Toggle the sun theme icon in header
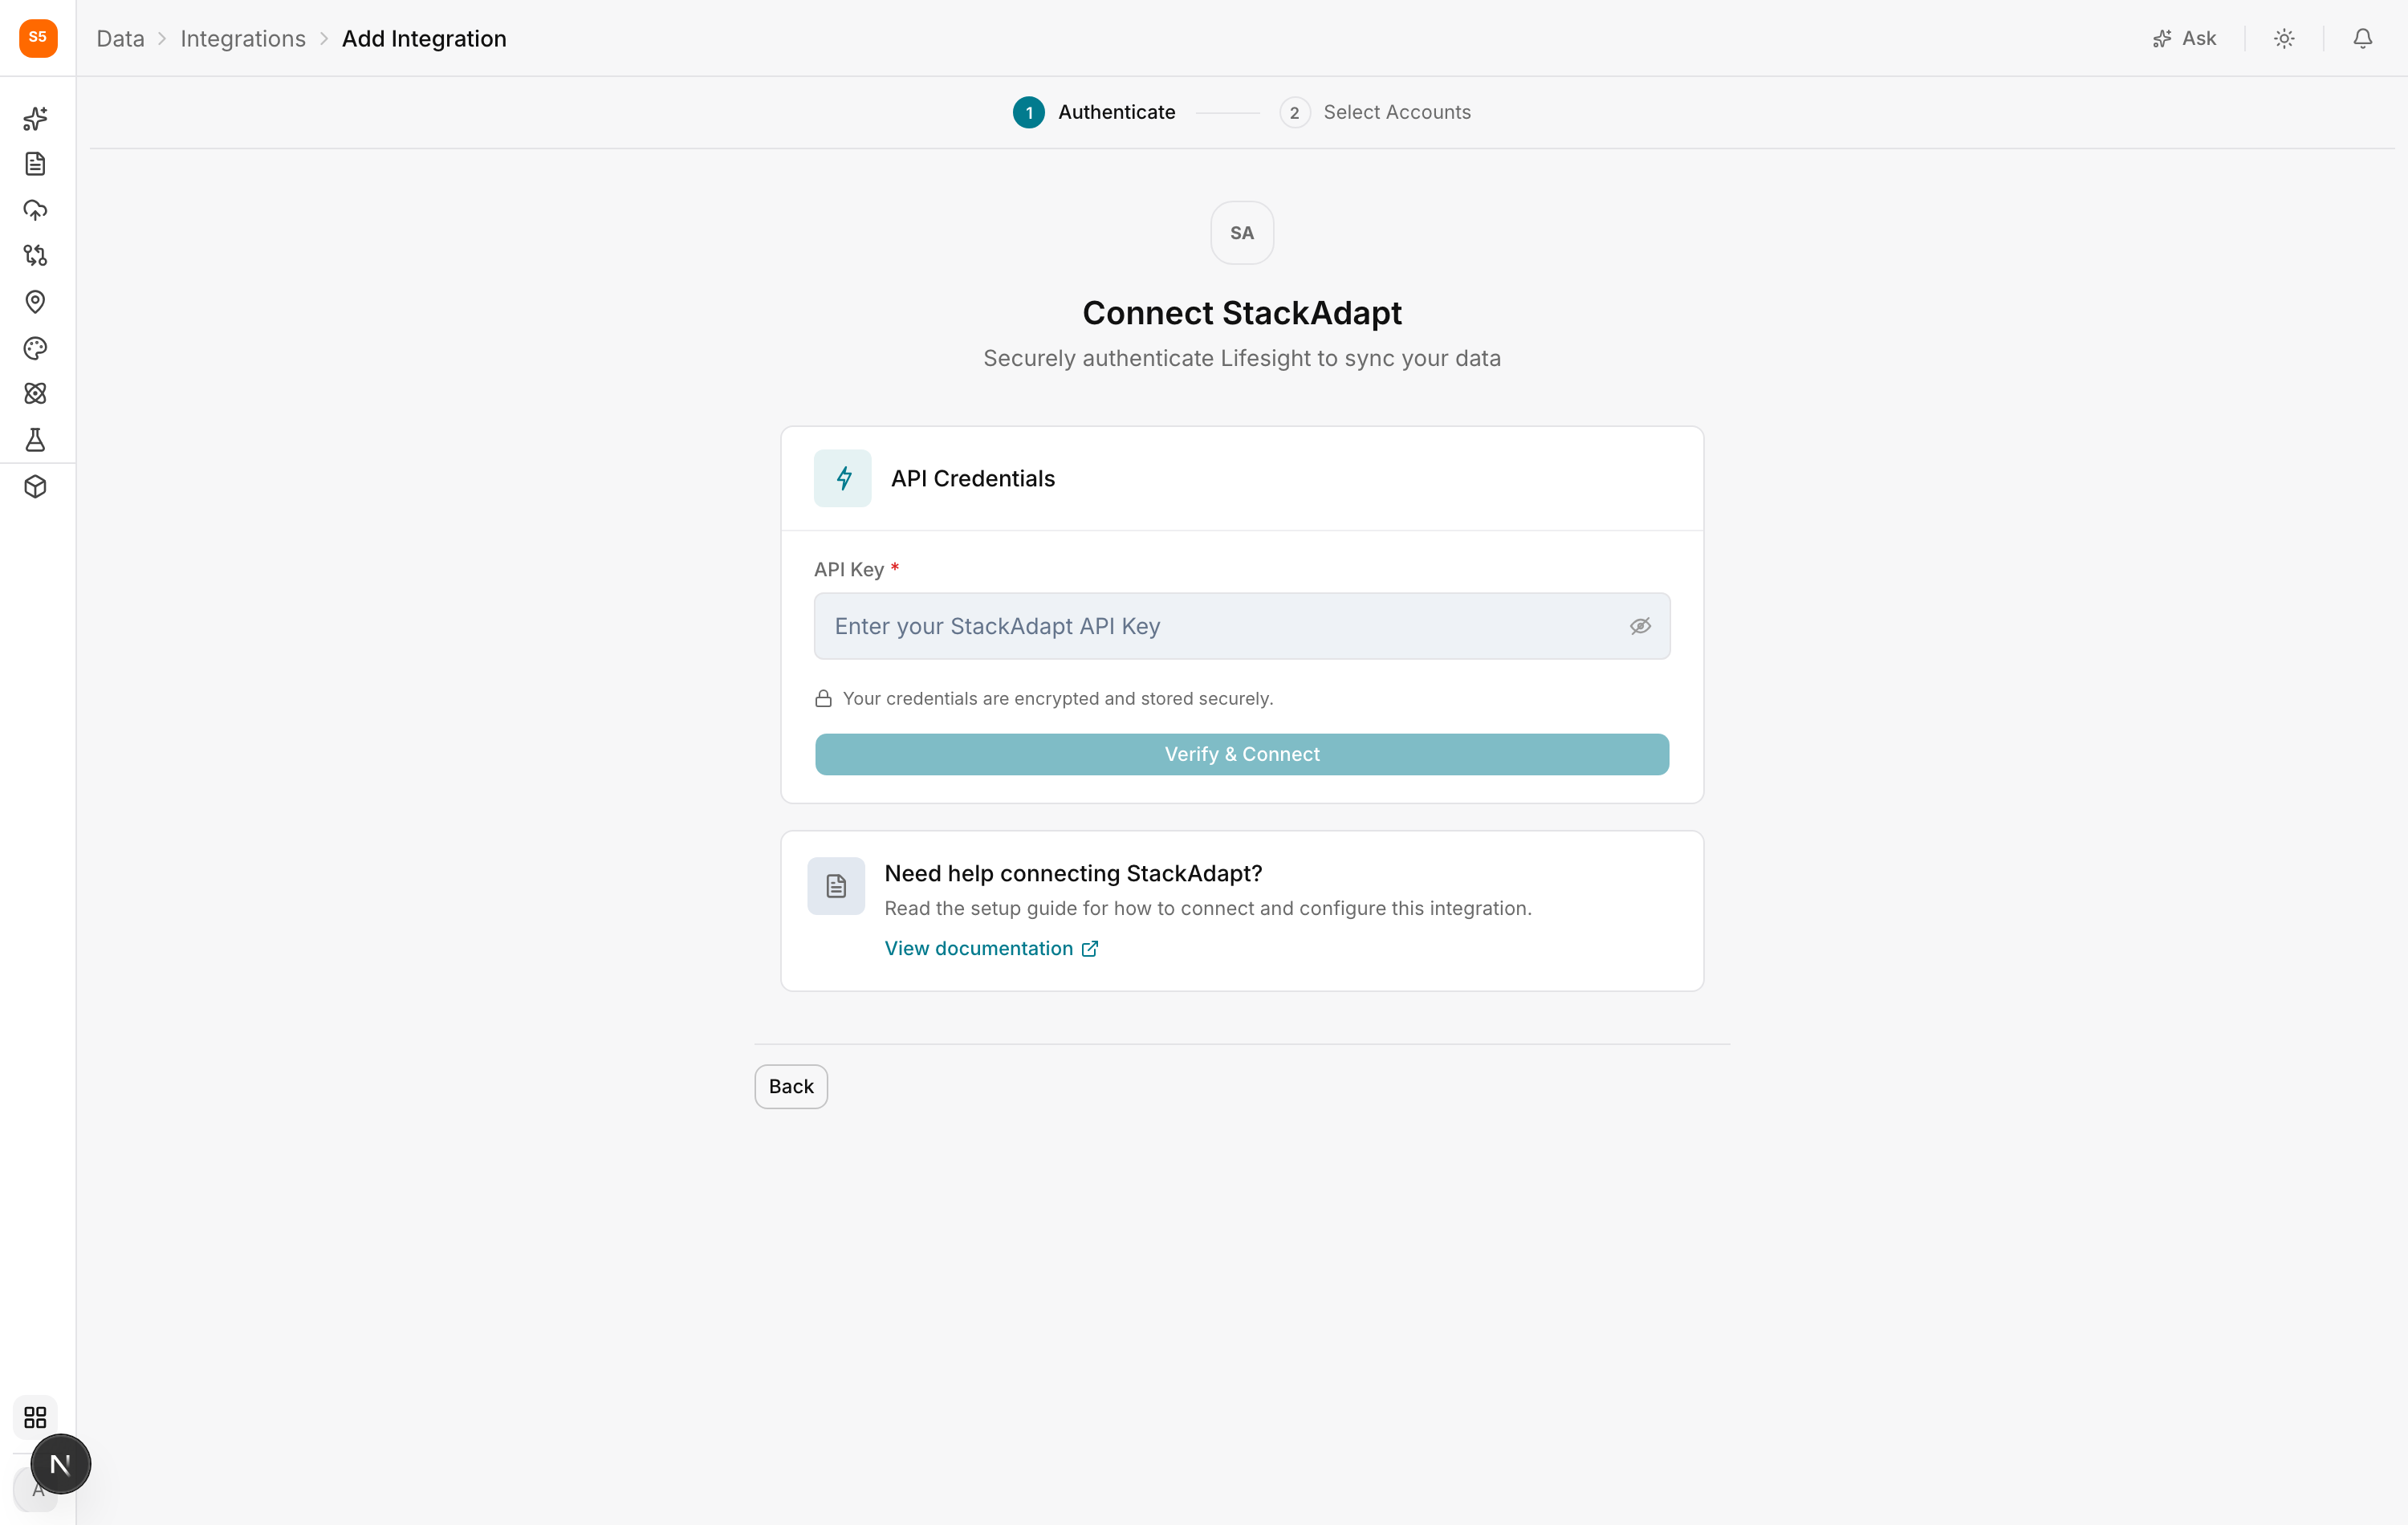Viewport: 2408px width, 1525px height. tap(2284, 38)
